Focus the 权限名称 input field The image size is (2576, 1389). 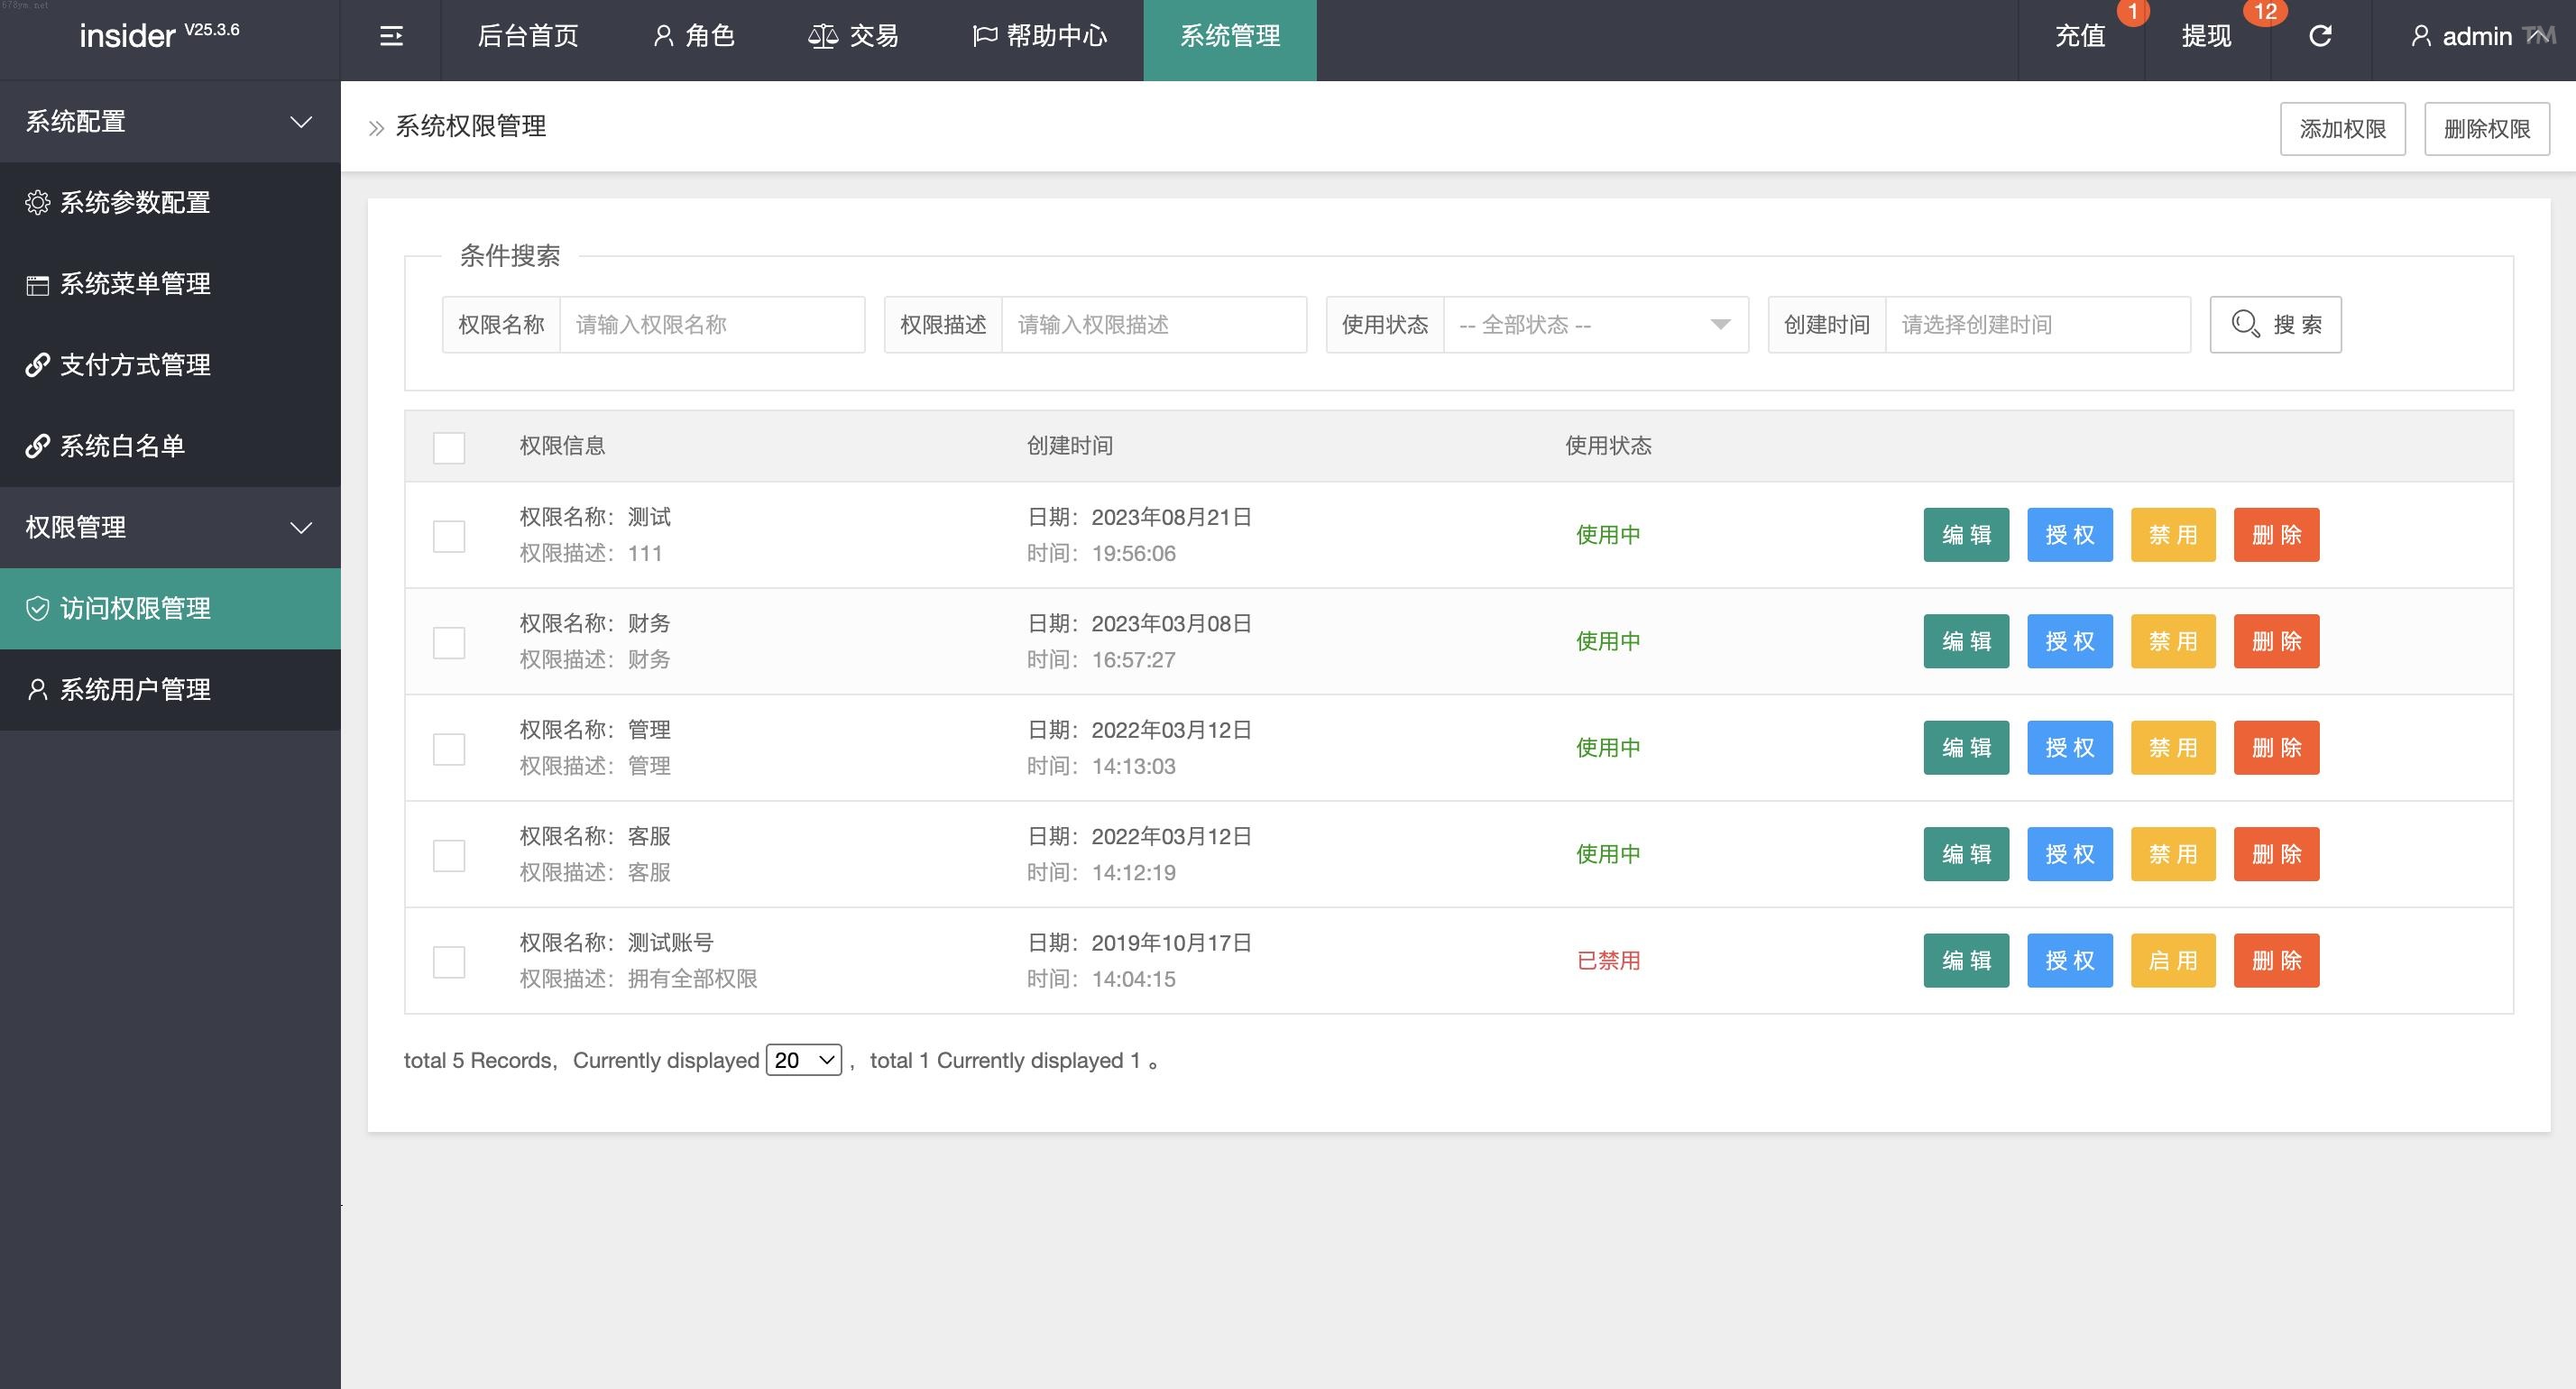[711, 325]
